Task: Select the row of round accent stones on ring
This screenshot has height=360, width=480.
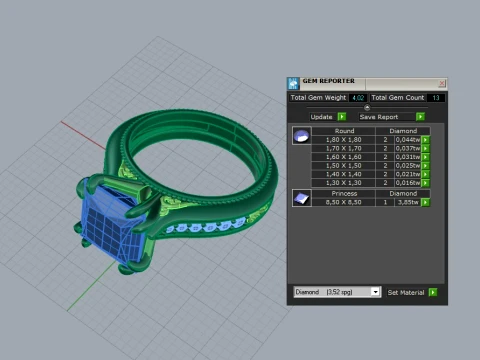Action: 206,226
